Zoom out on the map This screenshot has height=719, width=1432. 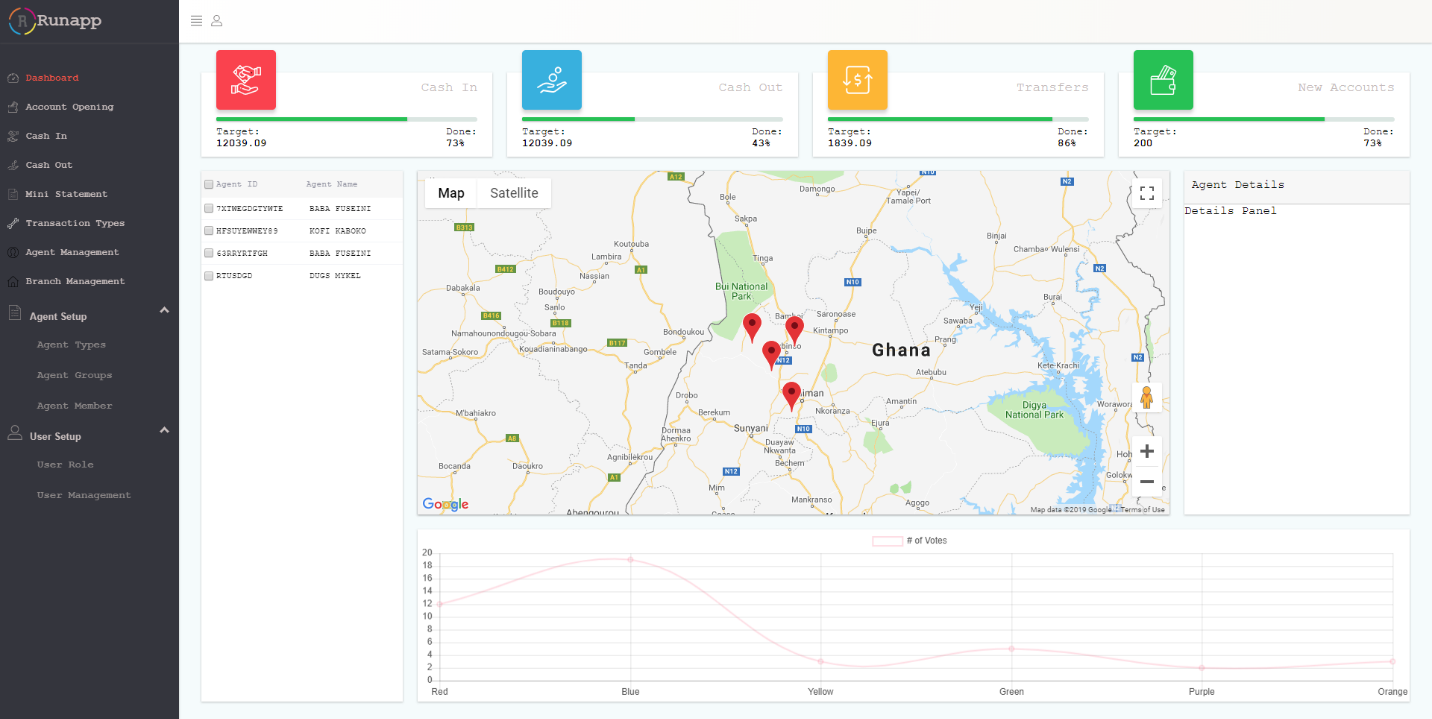pos(1147,482)
